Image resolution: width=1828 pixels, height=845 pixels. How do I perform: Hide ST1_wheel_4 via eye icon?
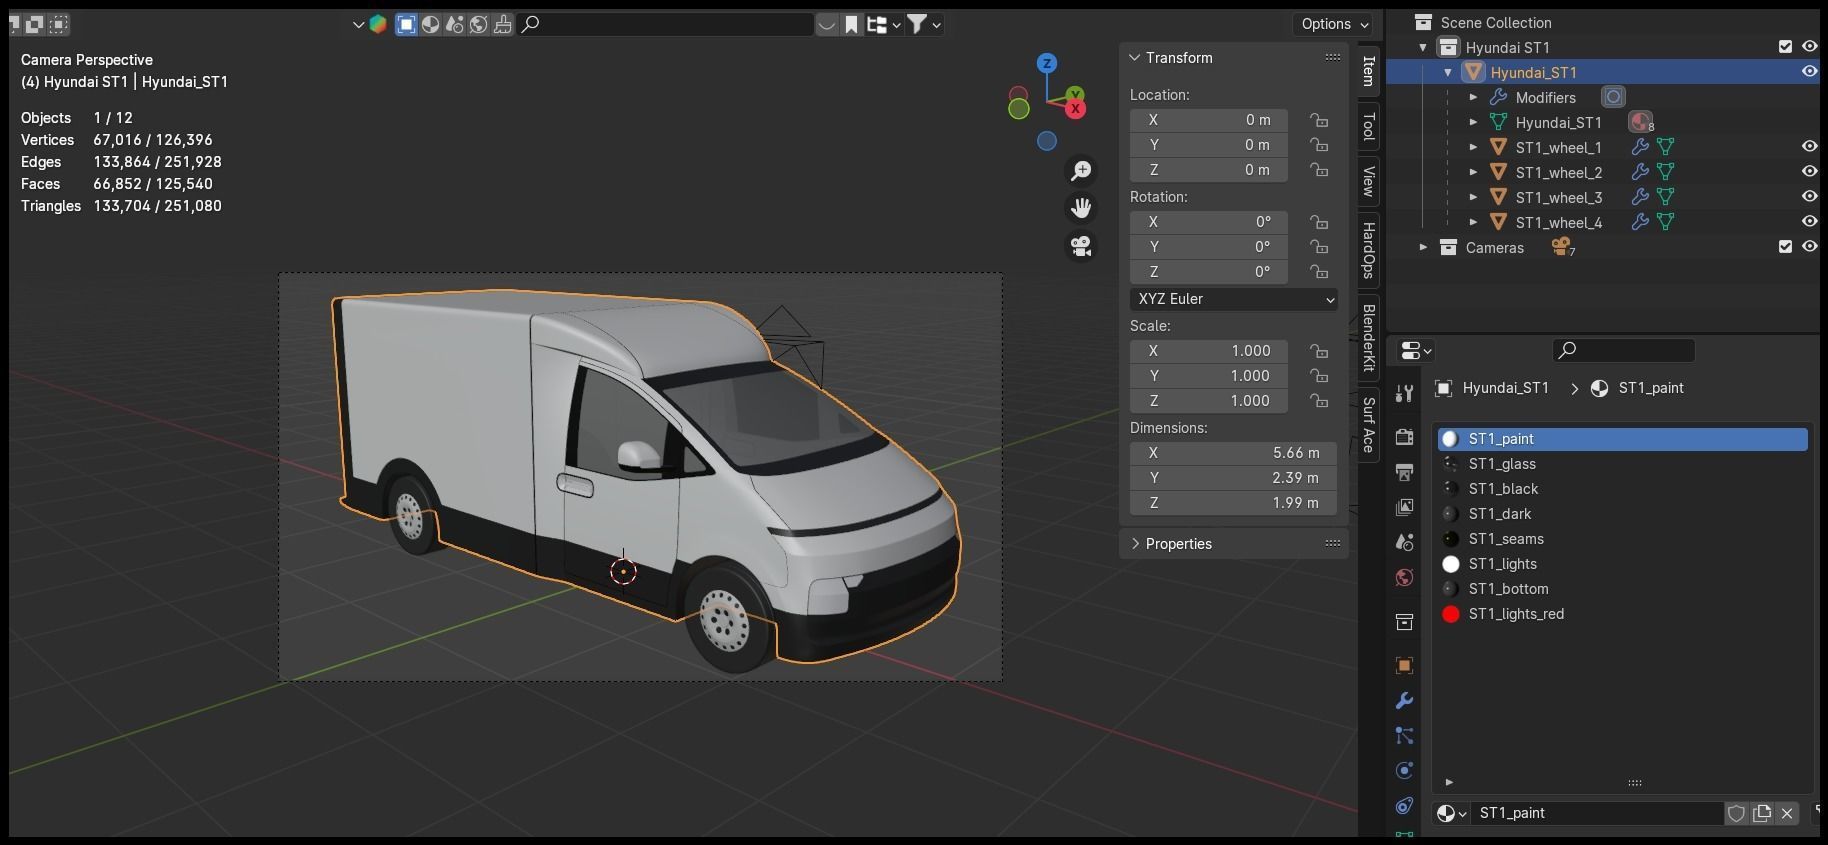pyautogui.click(x=1809, y=222)
